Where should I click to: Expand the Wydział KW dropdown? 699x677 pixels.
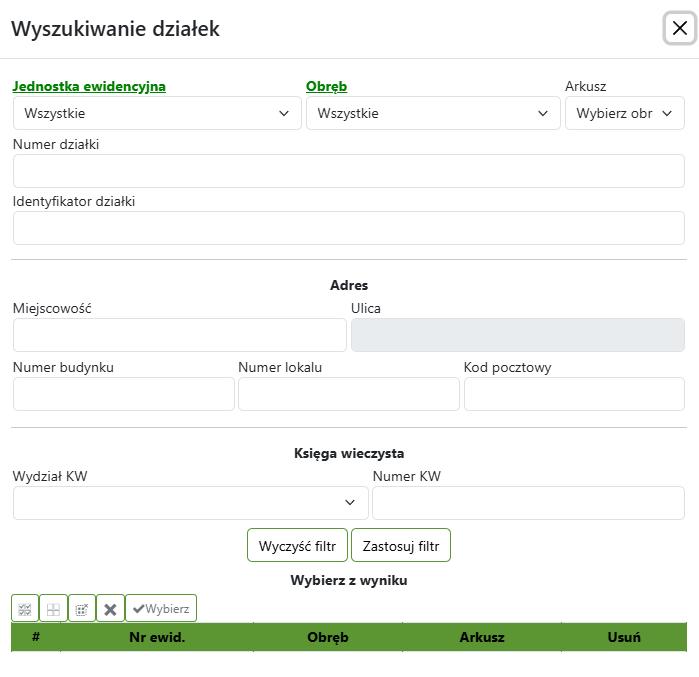[x=190, y=502]
